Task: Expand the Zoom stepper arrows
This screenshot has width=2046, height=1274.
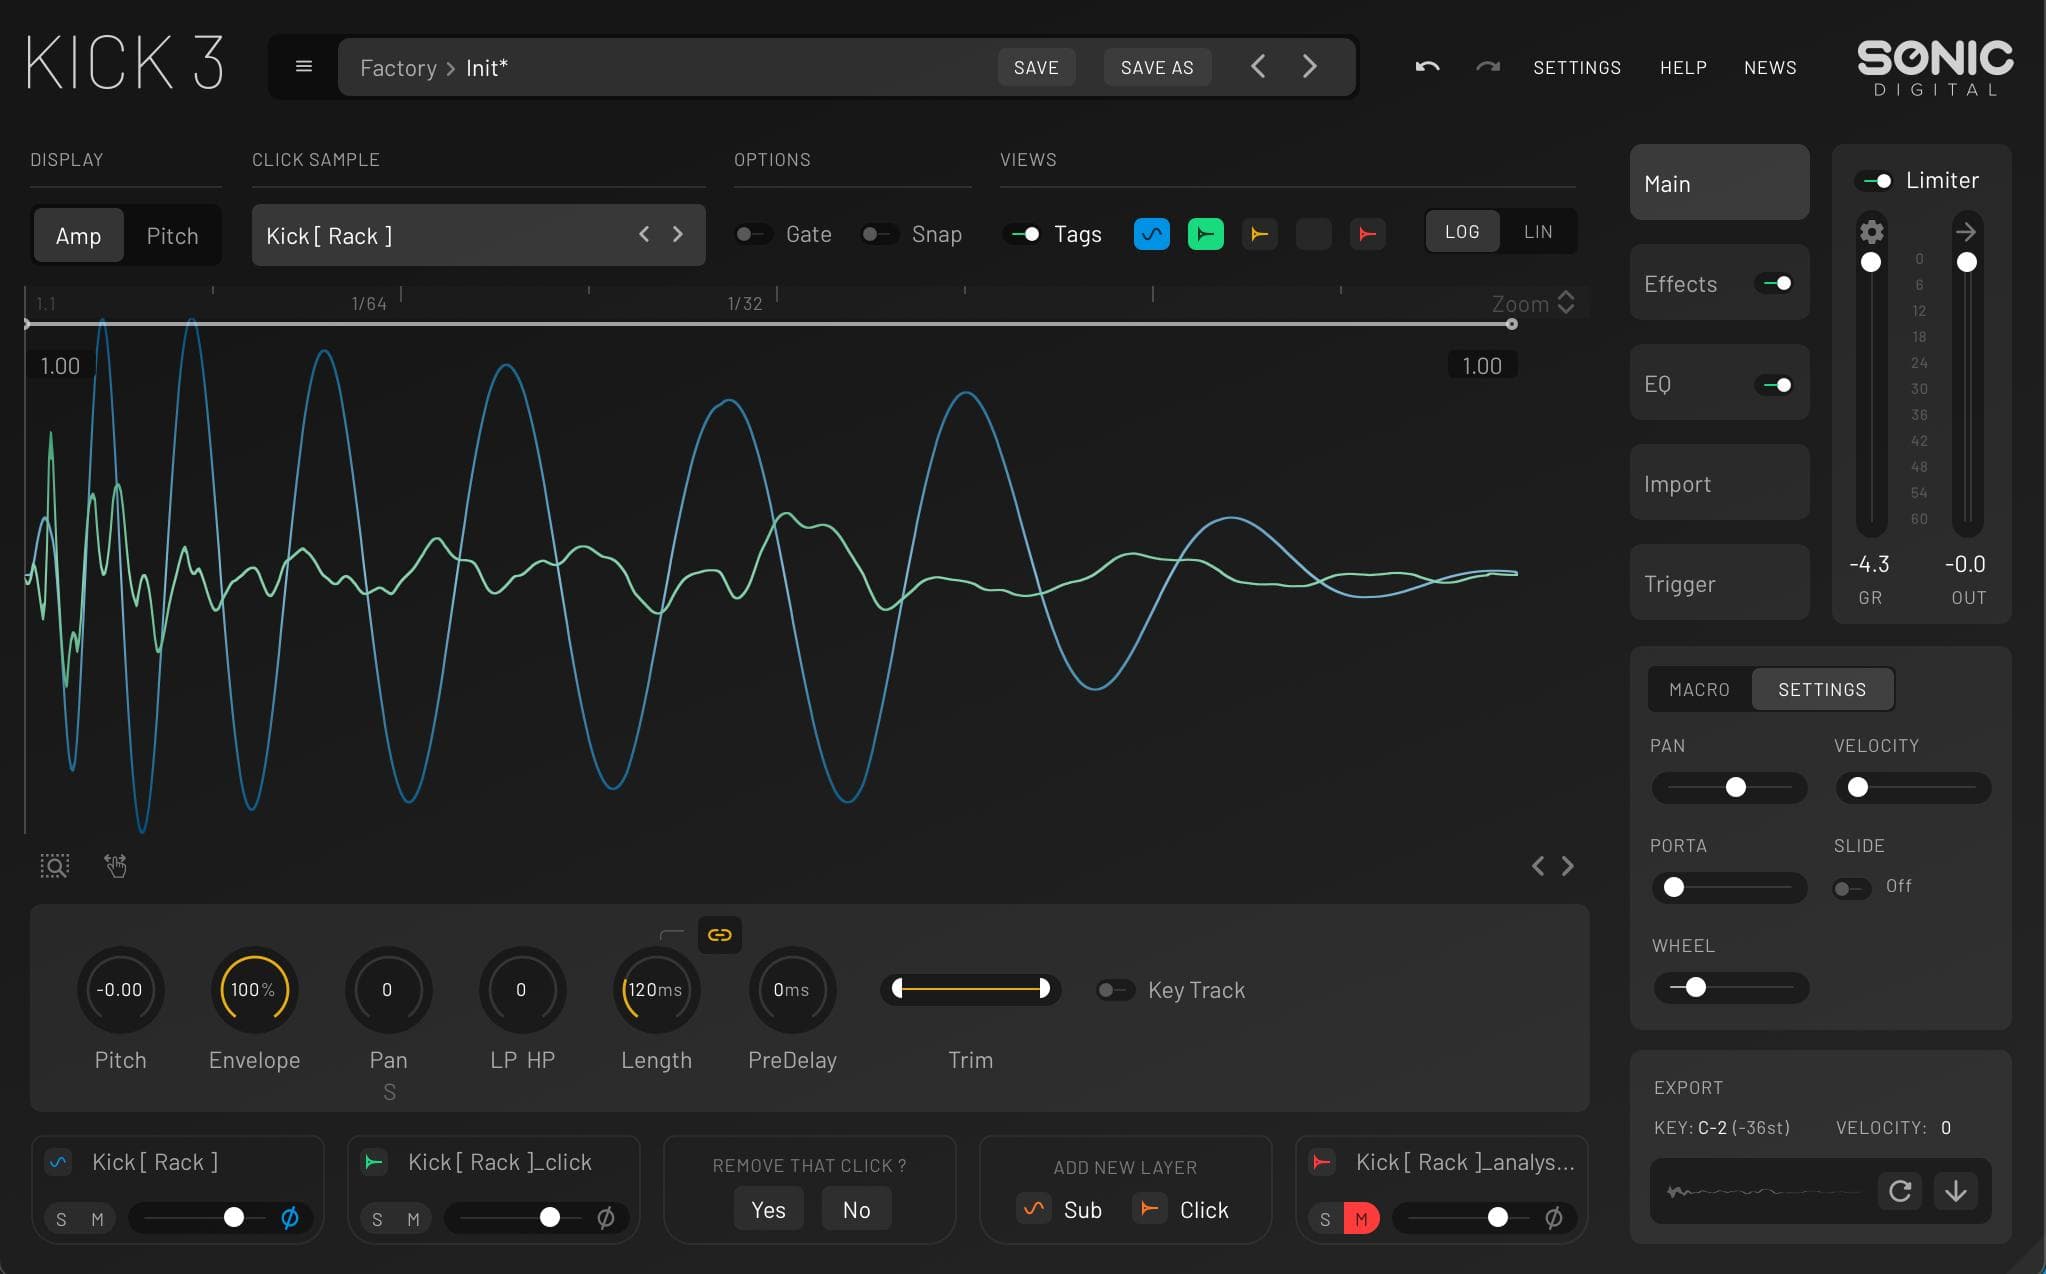Action: [x=1566, y=302]
